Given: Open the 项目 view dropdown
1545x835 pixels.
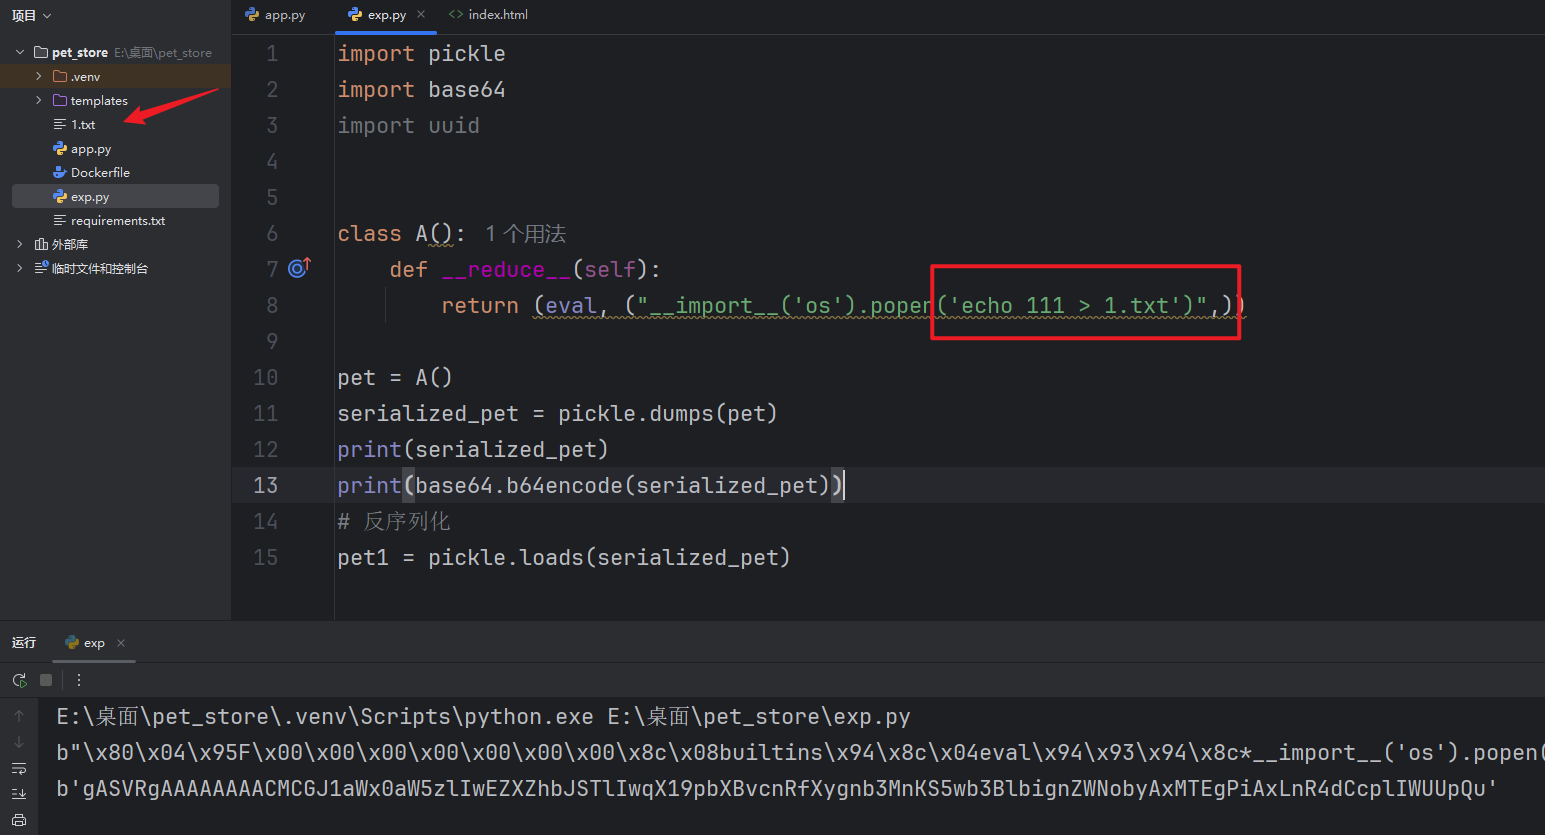Looking at the screenshot, I should click(31, 15).
